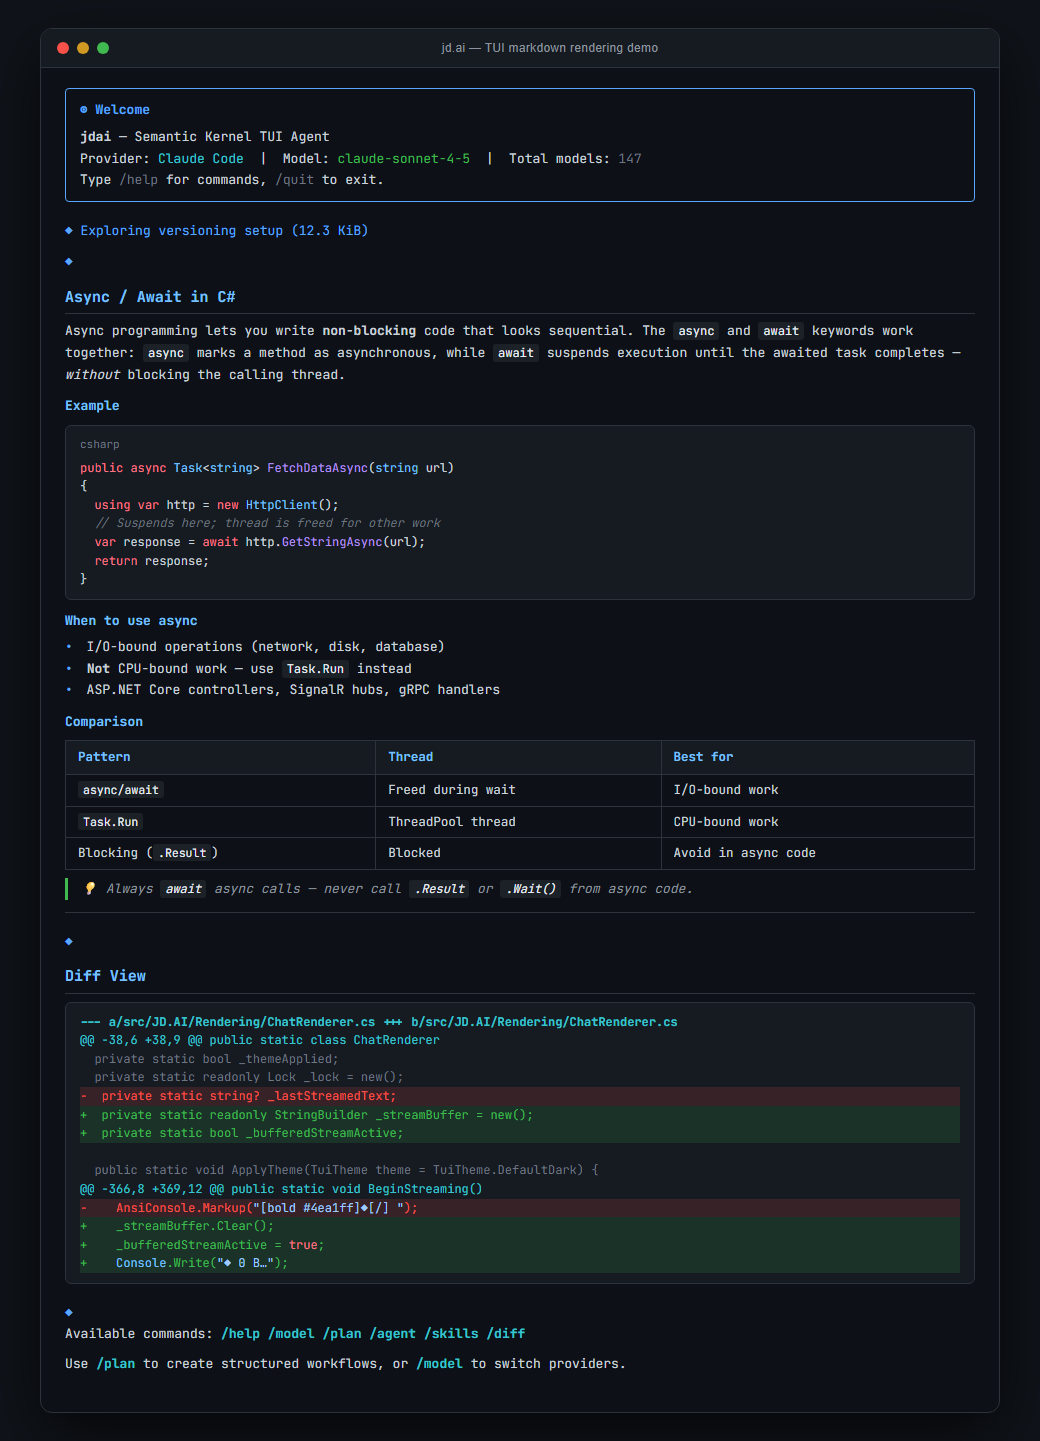This screenshot has width=1040, height=1441.
Task: Click the 'Example' subheading
Action: pyautogui.click(x=92, y=406)
